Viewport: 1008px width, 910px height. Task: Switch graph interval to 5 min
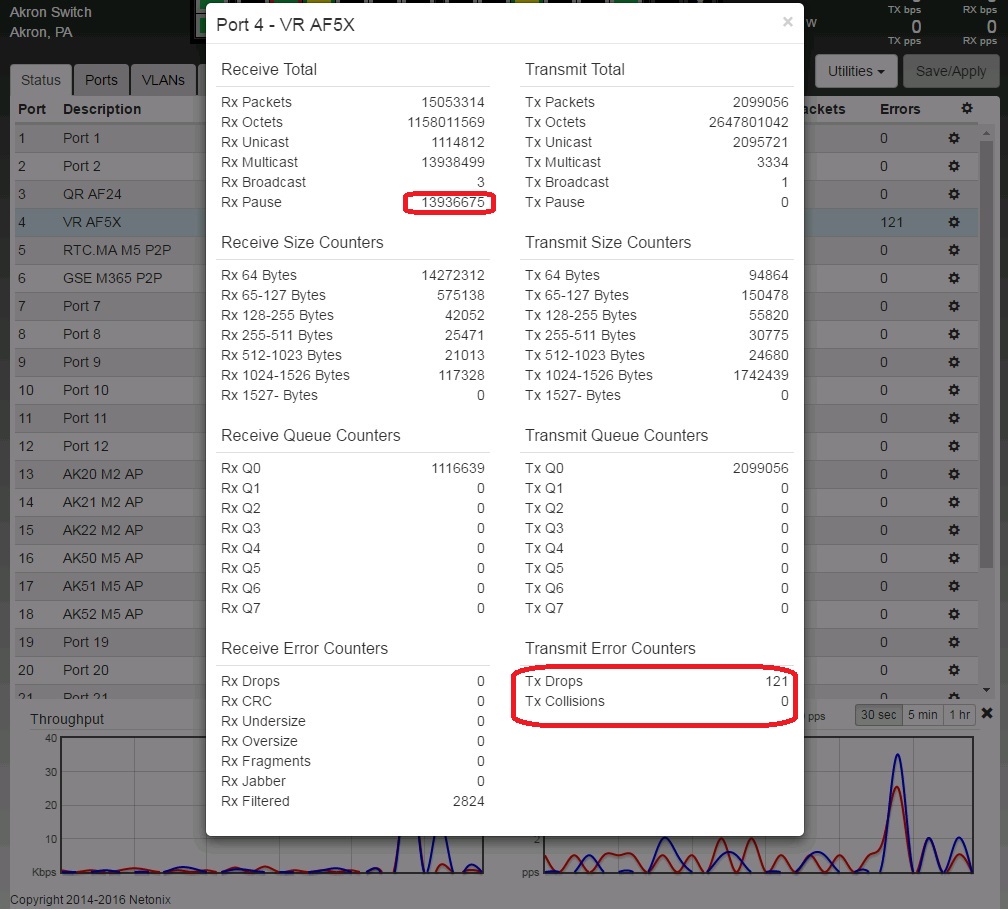(922, 715)
